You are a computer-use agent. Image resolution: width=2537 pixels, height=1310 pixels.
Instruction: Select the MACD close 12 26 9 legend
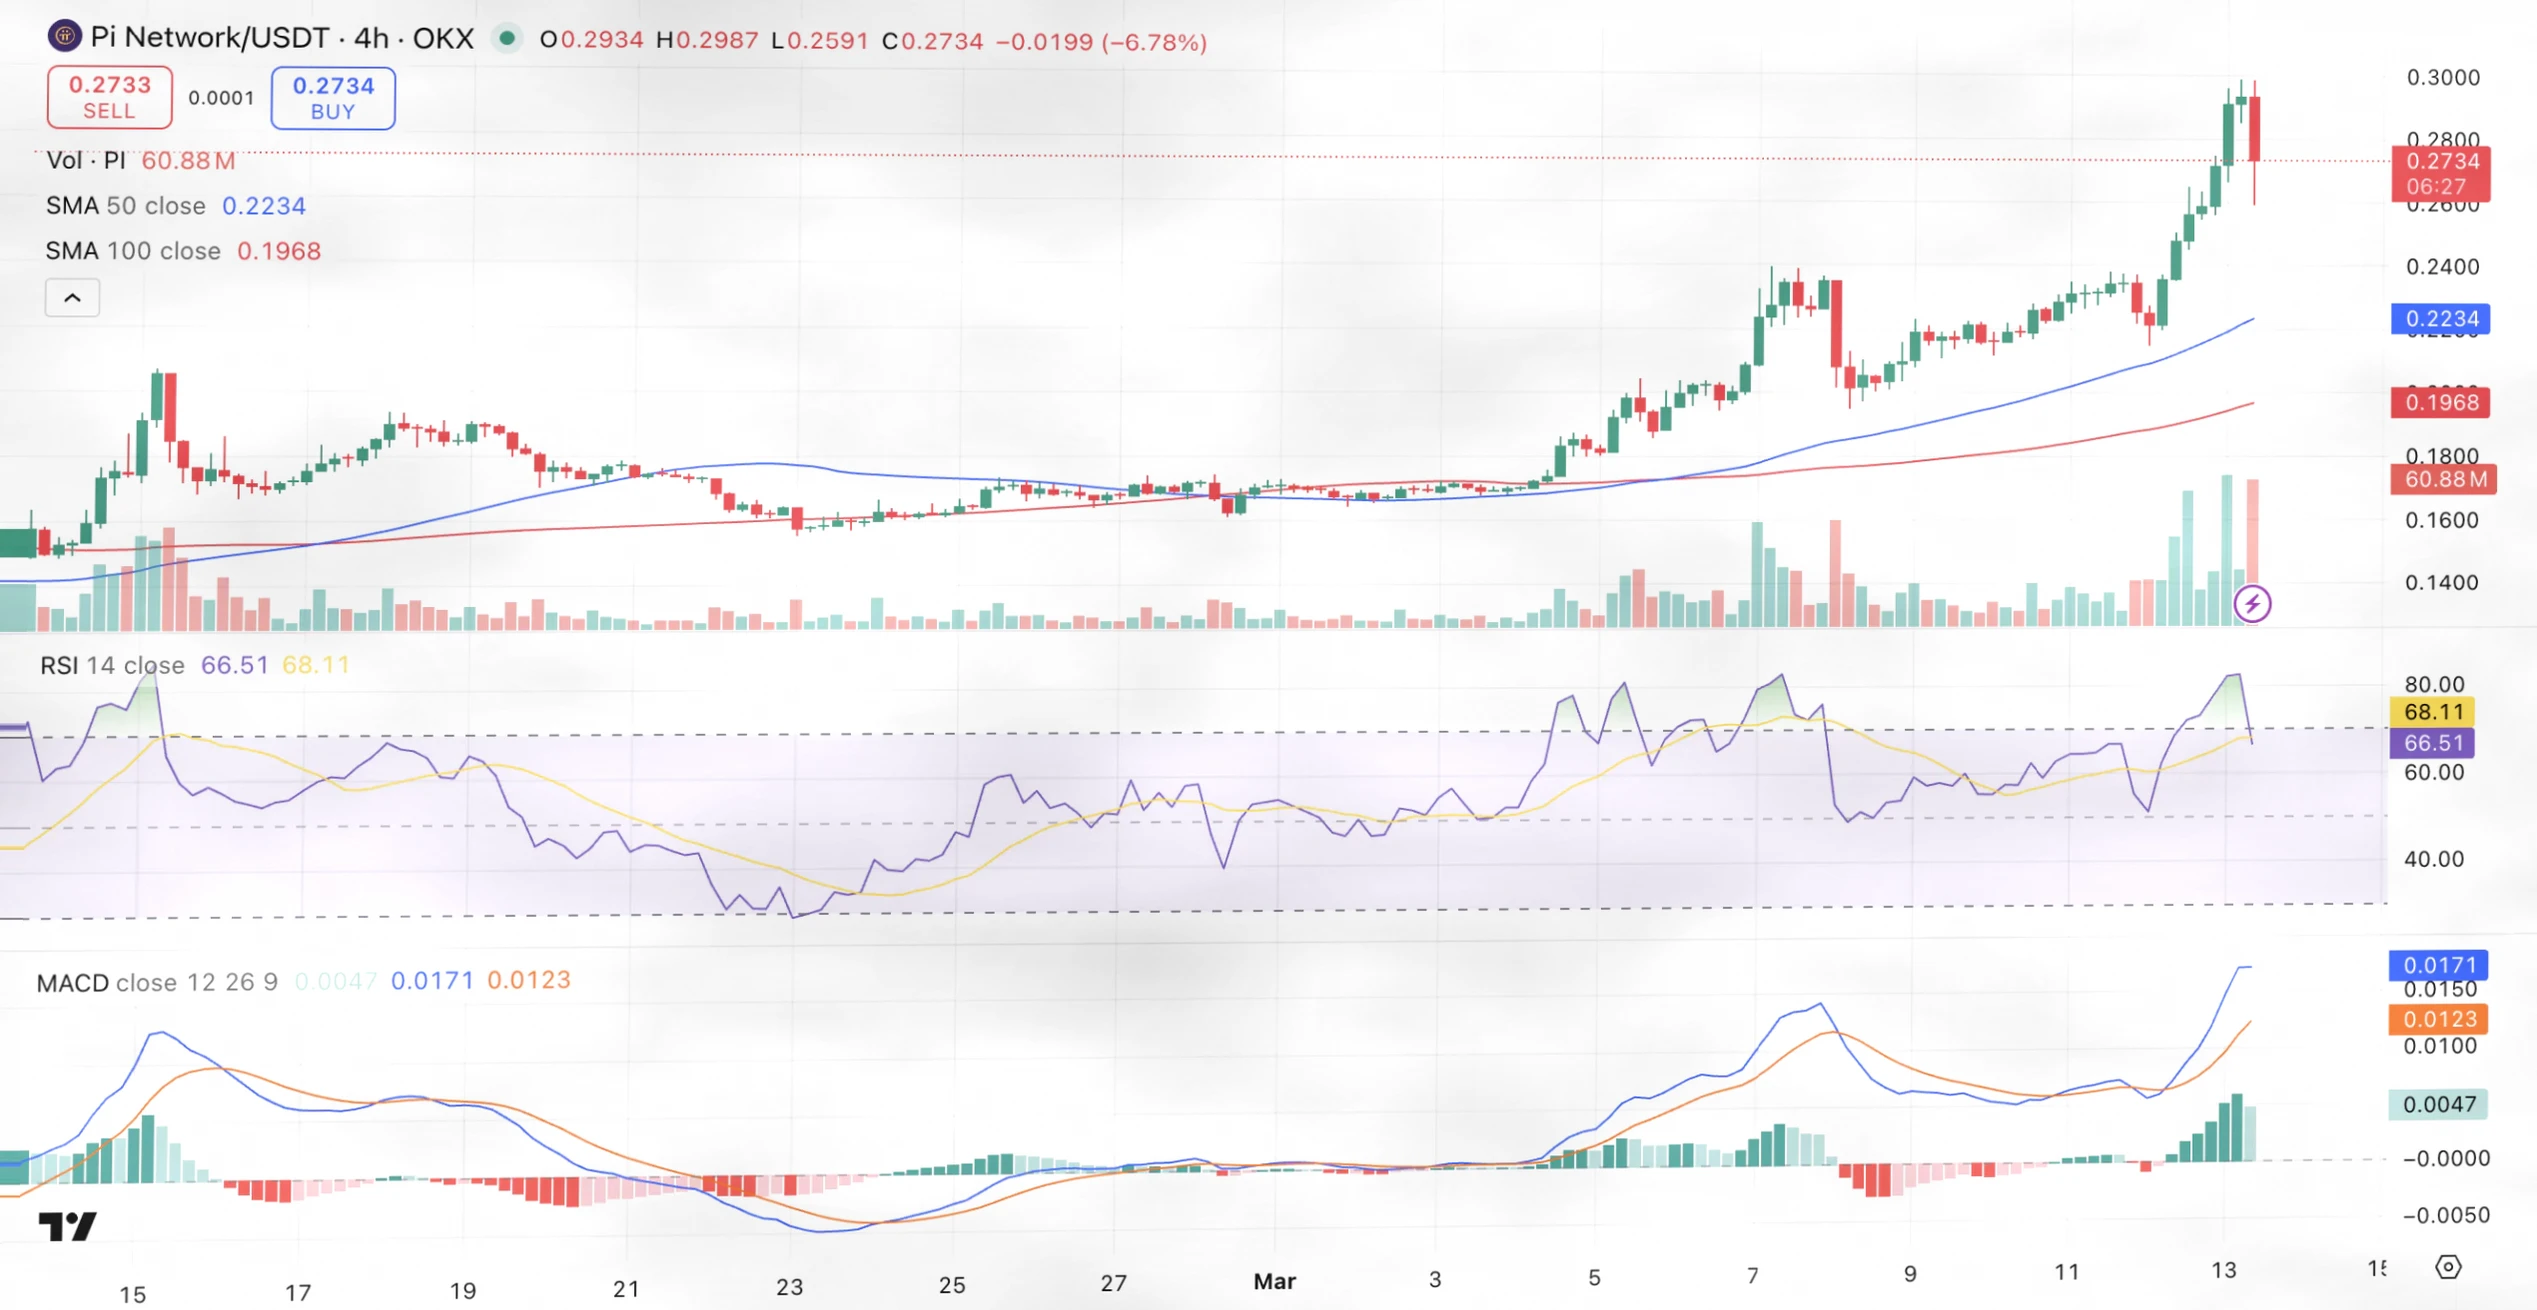pyautogui.click(x=157, y=982)
